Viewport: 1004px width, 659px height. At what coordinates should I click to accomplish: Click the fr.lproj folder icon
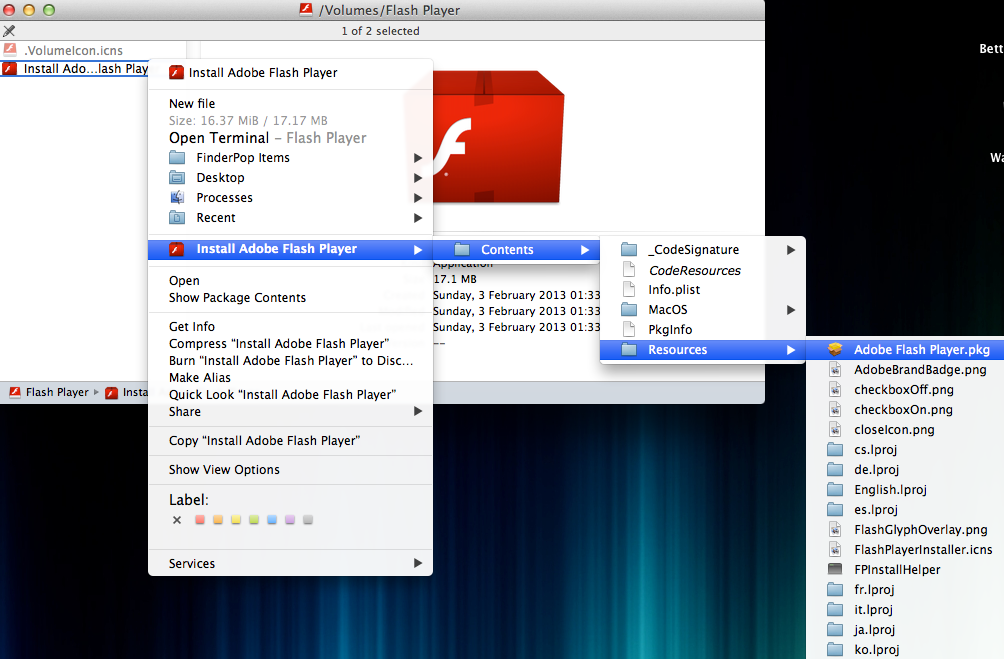point(835,589)
